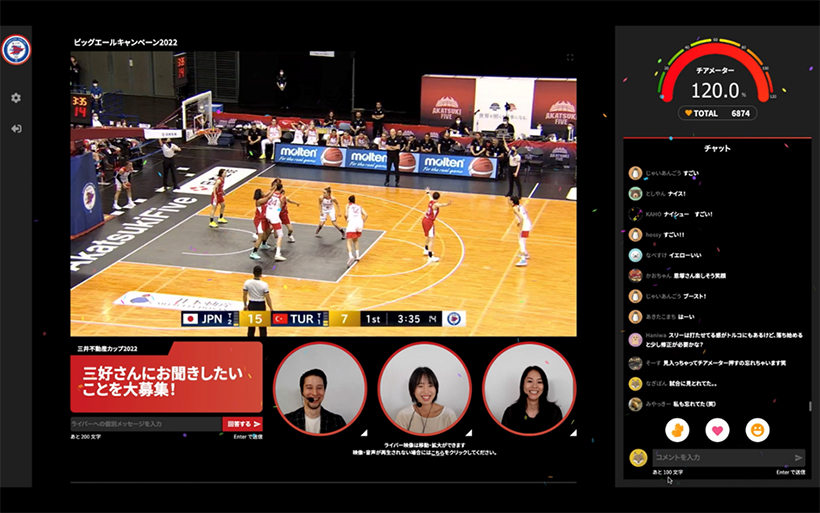The height and width of the screenshot is (513, 820).
Task: Click the cheer meter gauge
Action: pyautogui.click(x=717, y=70)
